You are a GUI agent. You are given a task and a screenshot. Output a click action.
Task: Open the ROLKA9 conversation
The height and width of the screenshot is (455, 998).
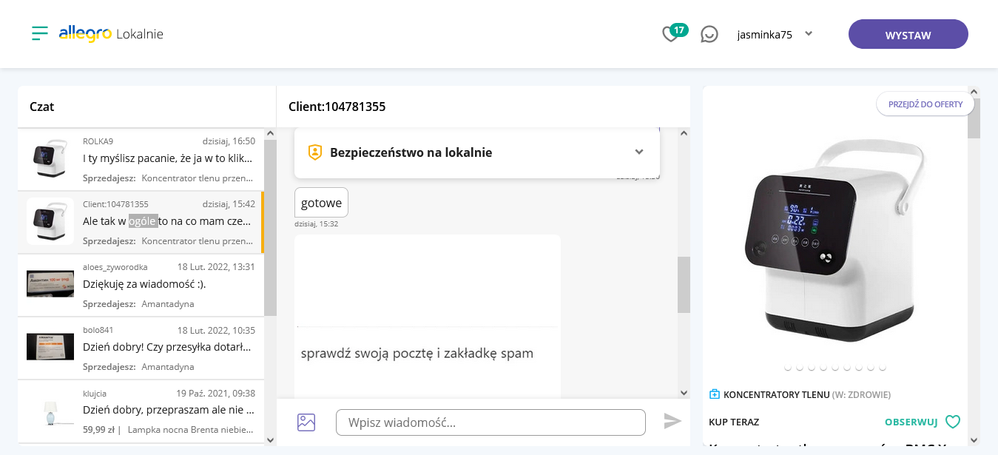pyautogui.click(x=139, y=159)
